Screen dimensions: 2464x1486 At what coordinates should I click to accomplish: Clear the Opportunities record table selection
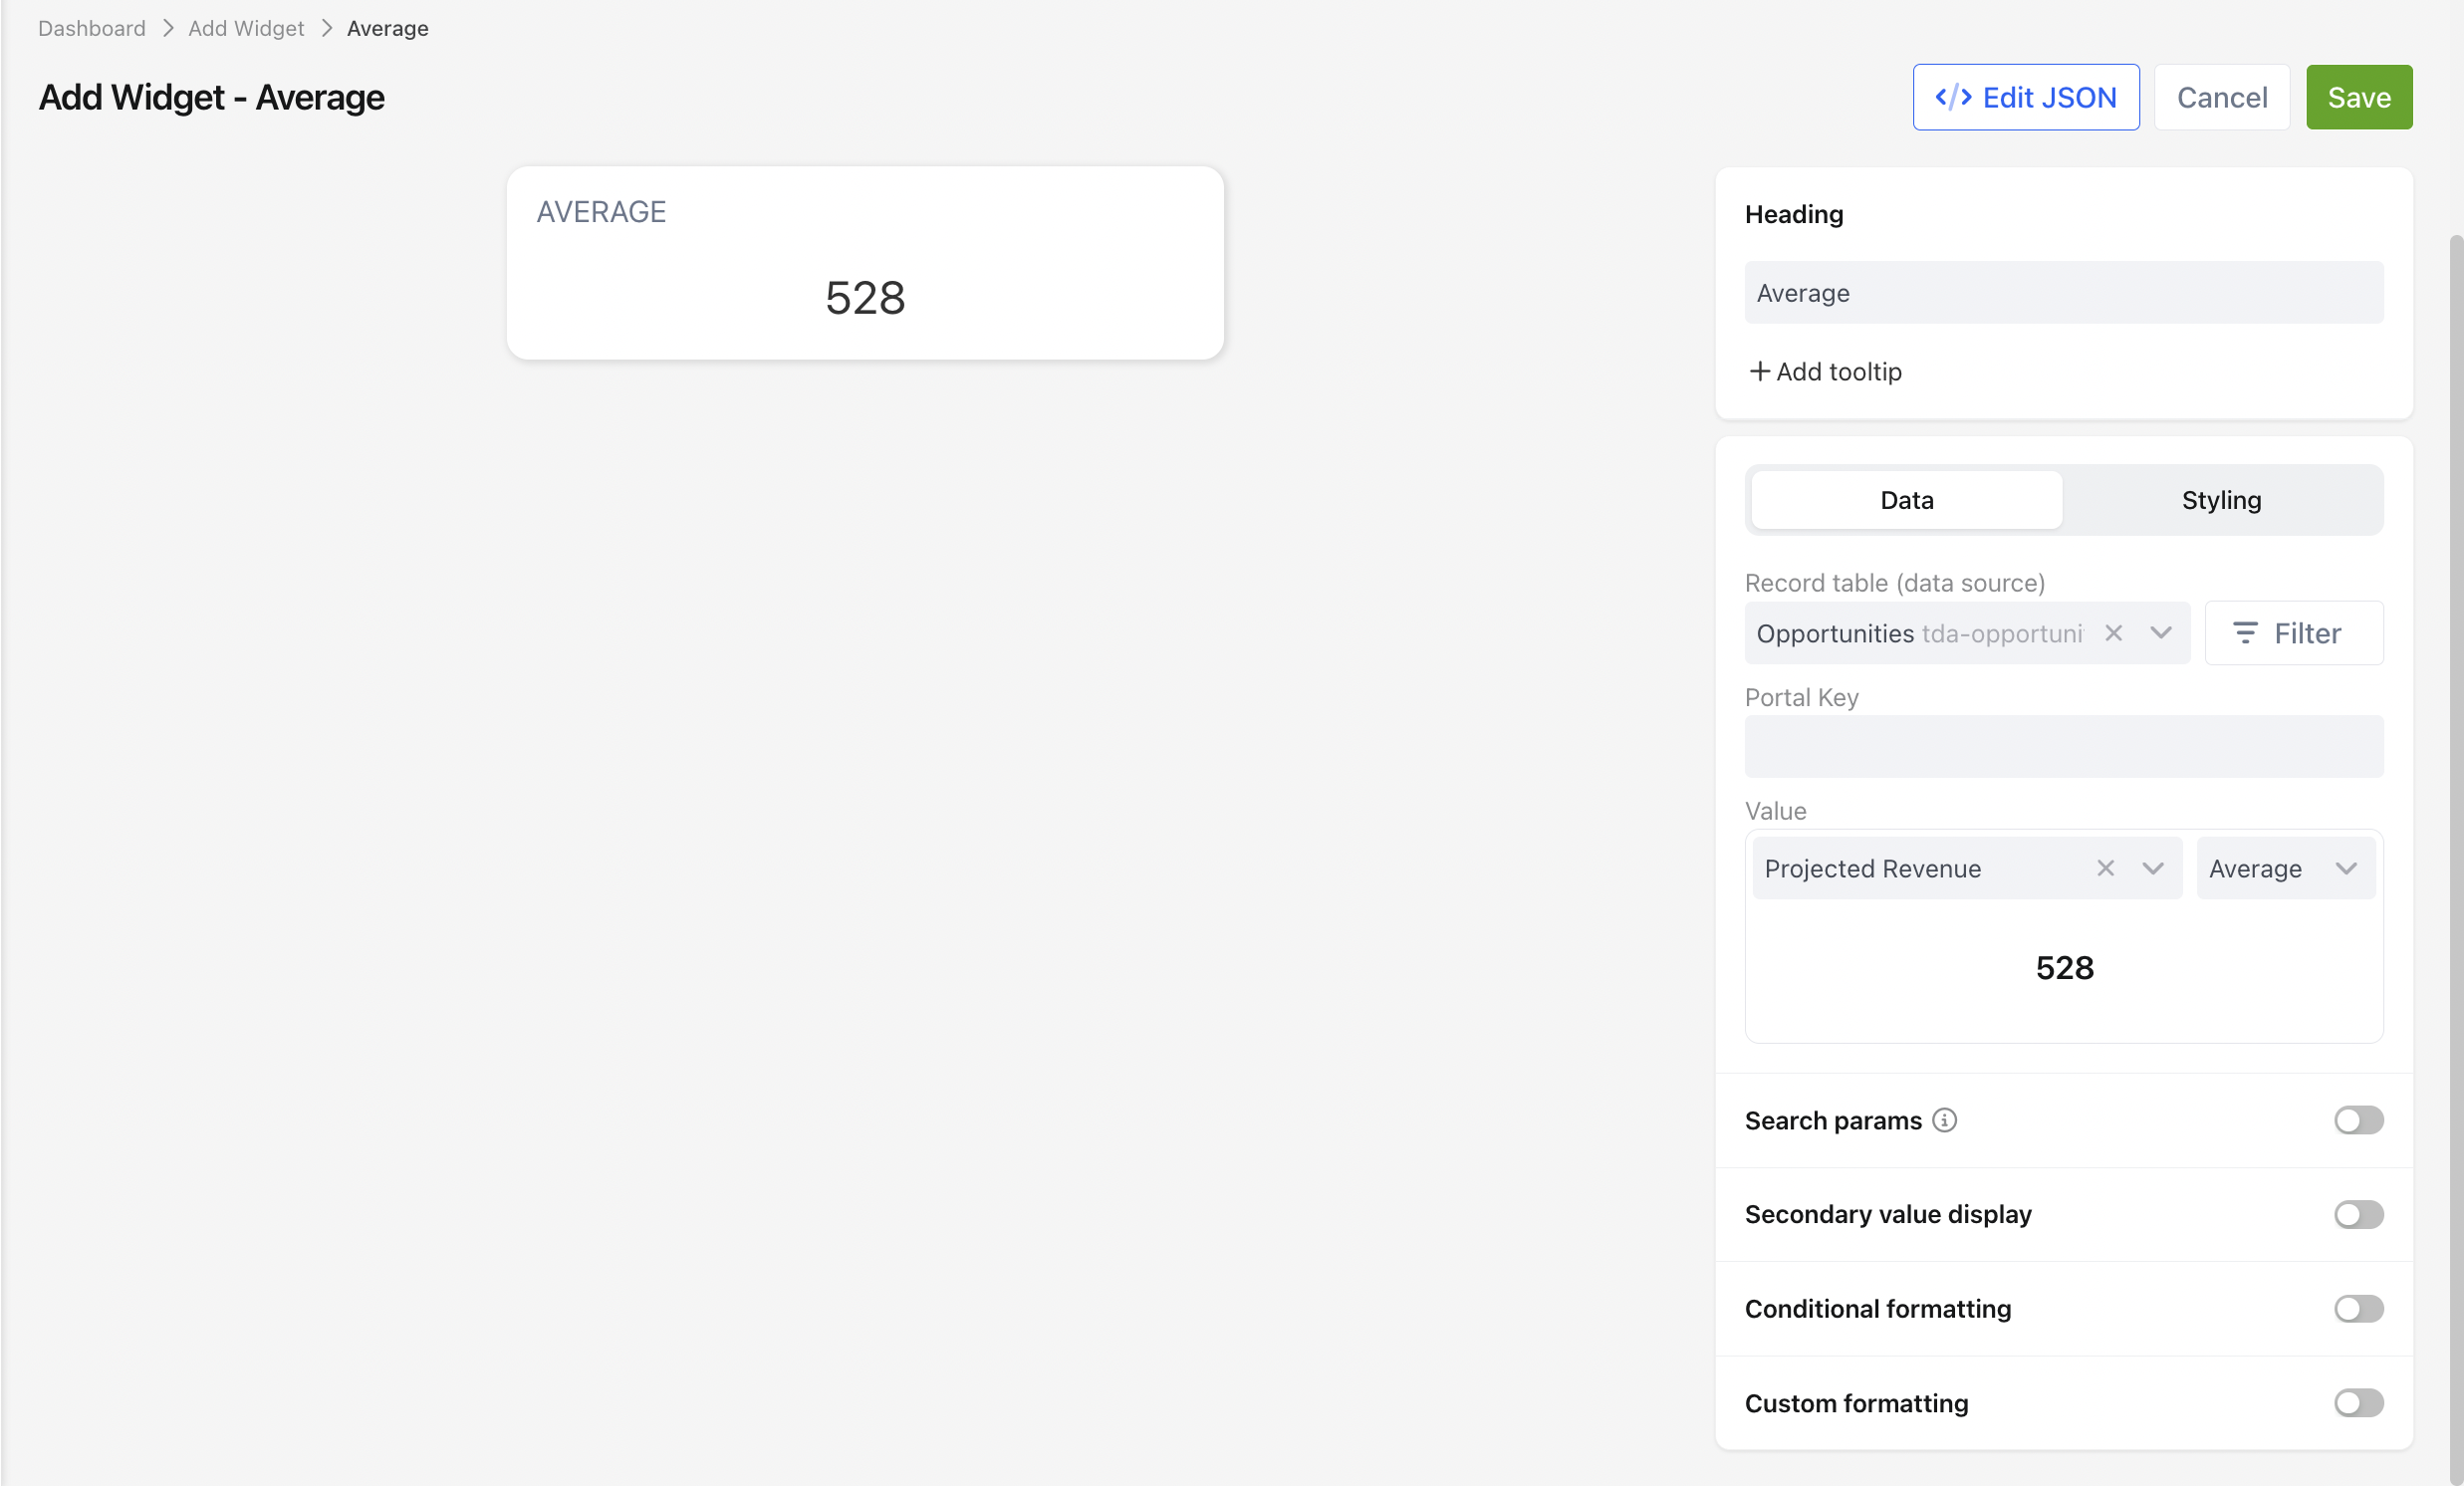(2113, 633)
